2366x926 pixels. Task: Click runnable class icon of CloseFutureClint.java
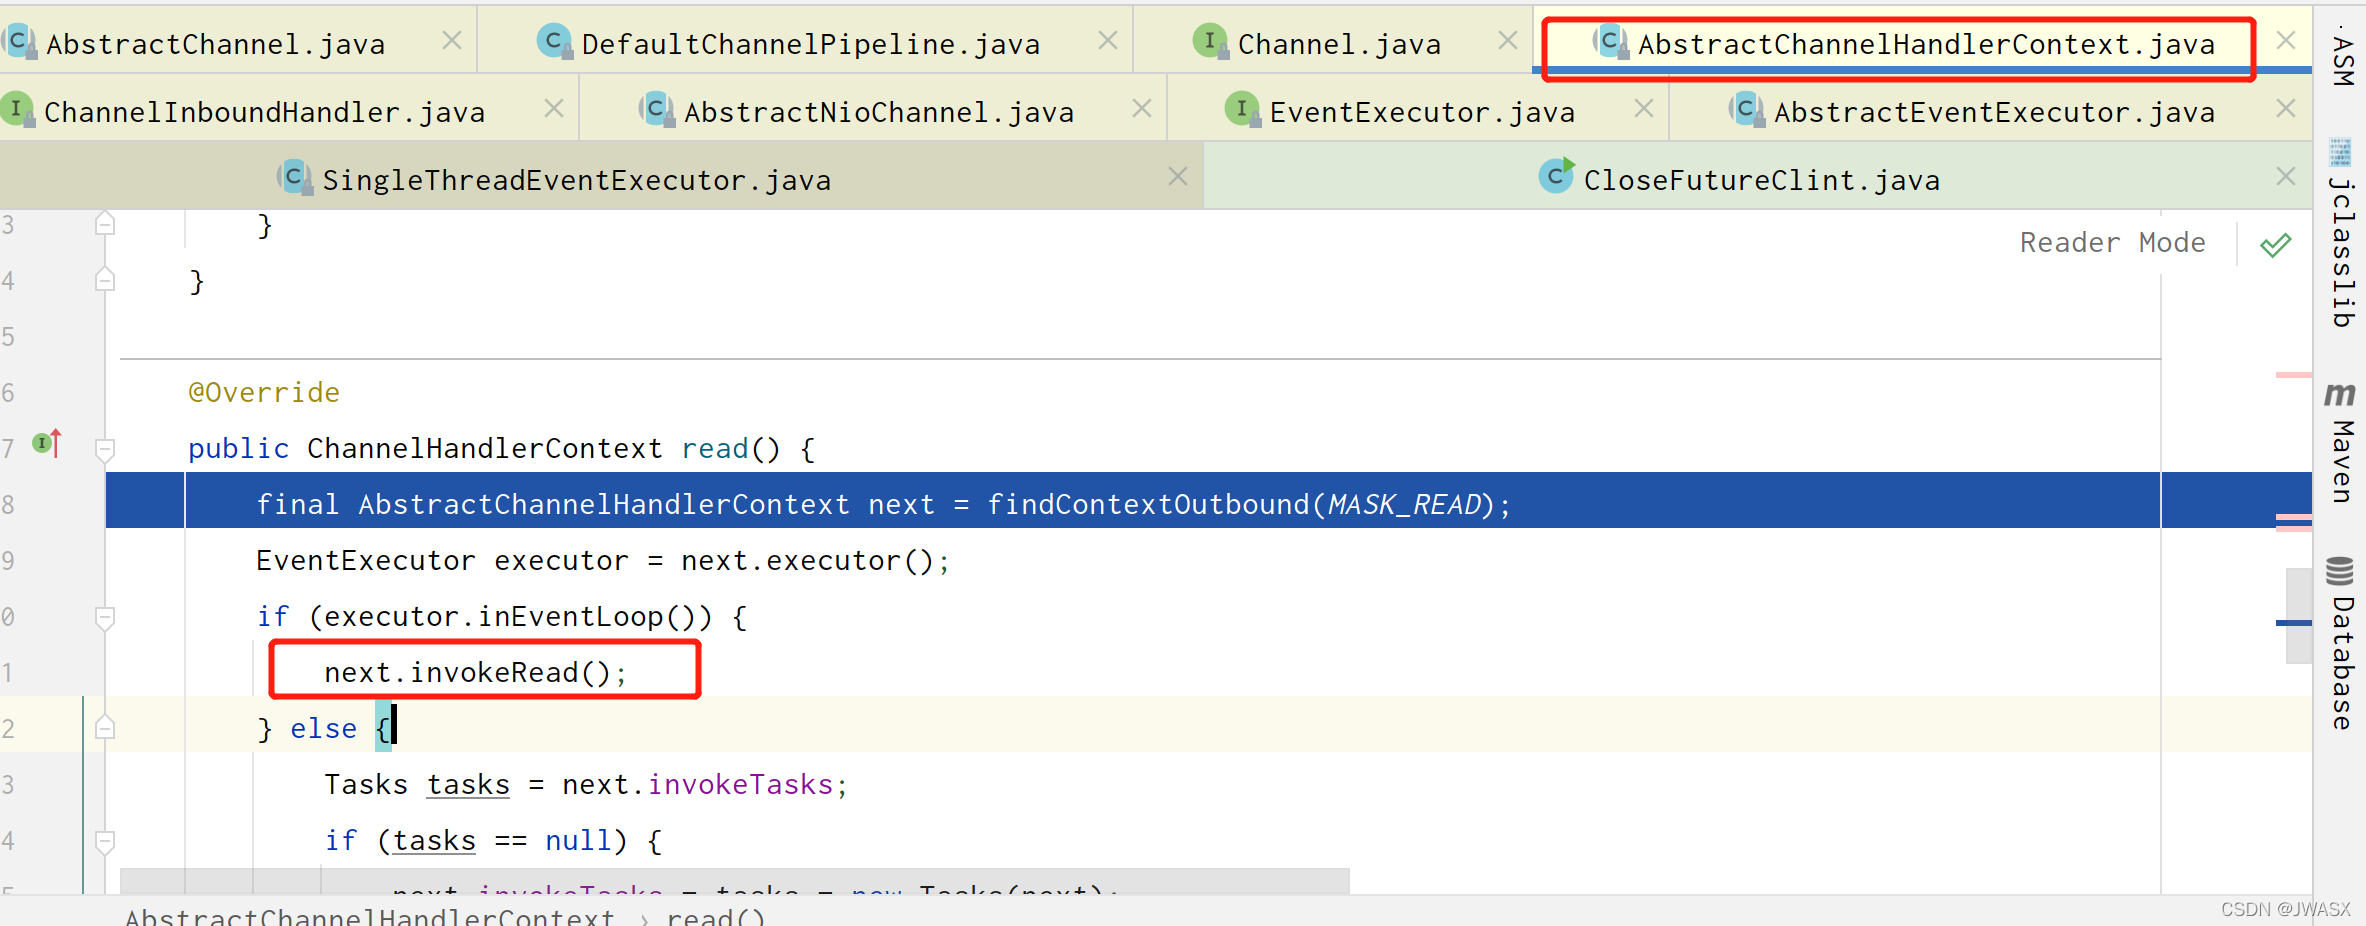[1557, 177]
